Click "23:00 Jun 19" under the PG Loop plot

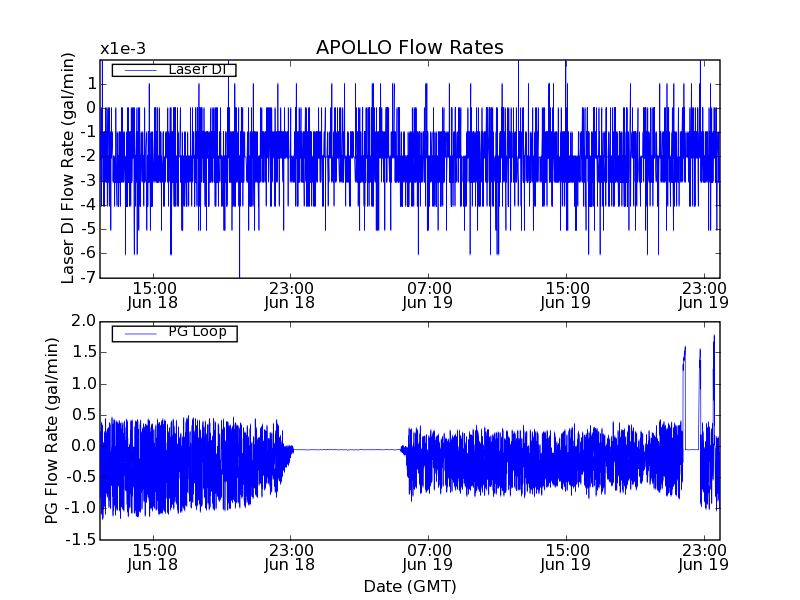(704, 558)
